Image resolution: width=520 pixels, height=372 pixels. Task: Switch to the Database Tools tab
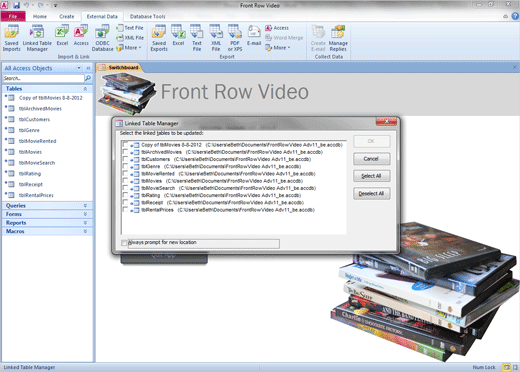coord(147,16)
